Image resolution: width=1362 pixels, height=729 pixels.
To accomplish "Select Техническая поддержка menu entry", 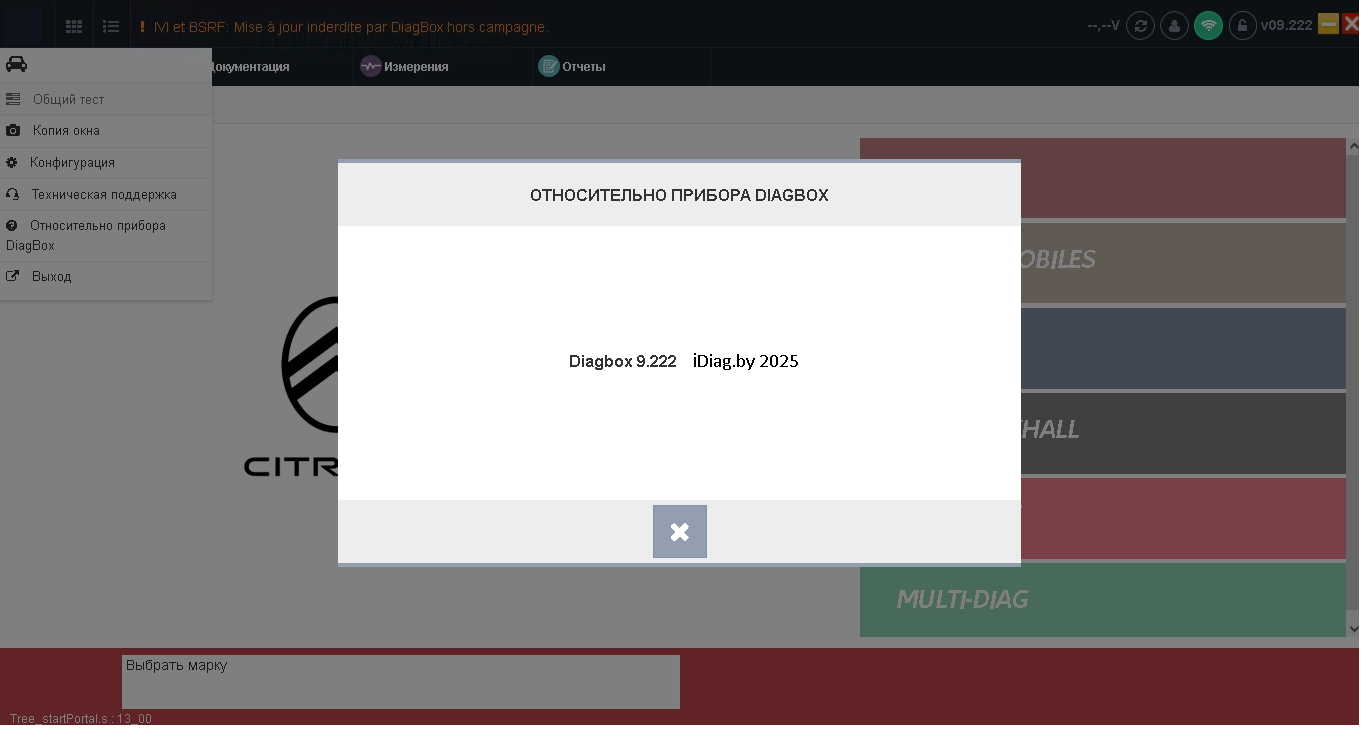I will point(103,195).
